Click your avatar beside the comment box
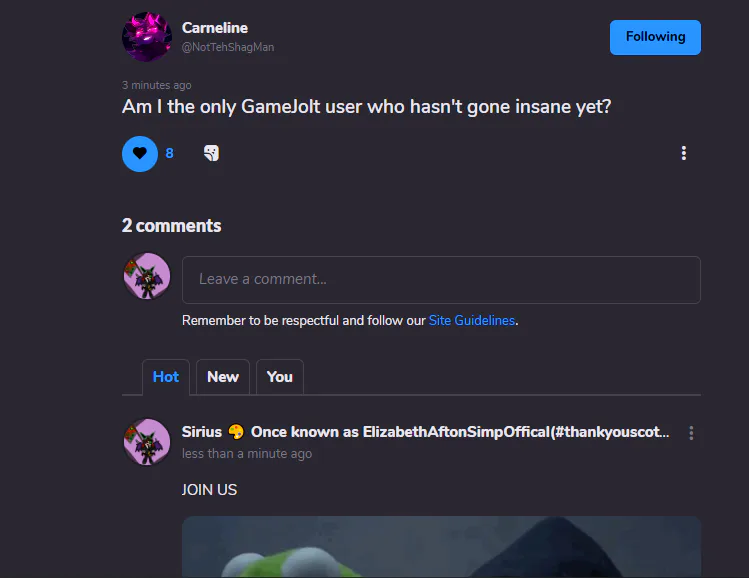 click(147, 276)
